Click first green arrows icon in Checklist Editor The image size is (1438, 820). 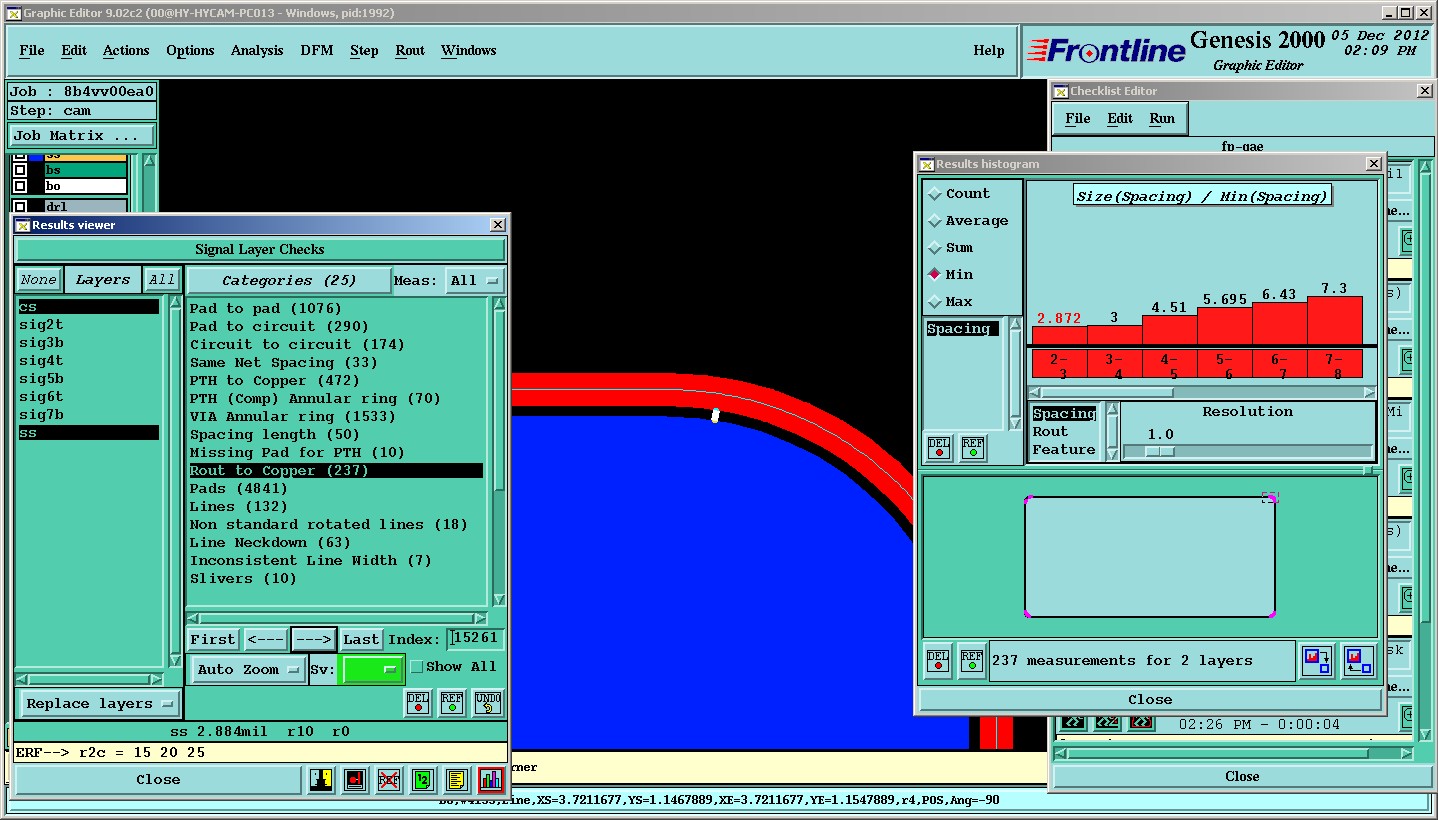coord(1073,723)
